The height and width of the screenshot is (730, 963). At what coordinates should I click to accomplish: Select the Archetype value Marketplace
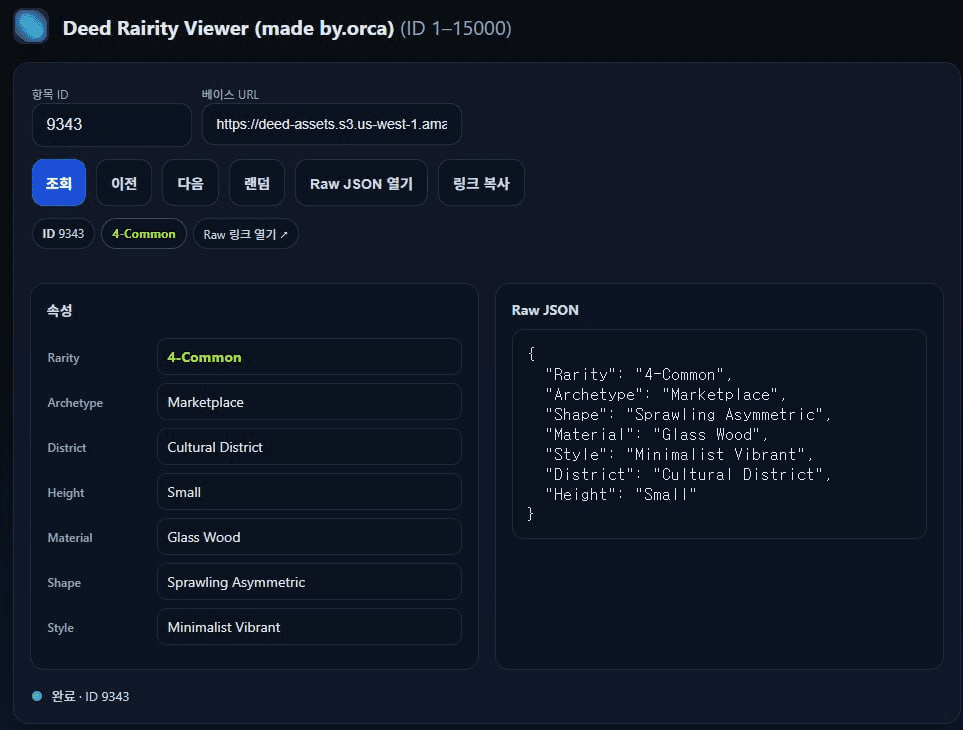coord(309,402)
